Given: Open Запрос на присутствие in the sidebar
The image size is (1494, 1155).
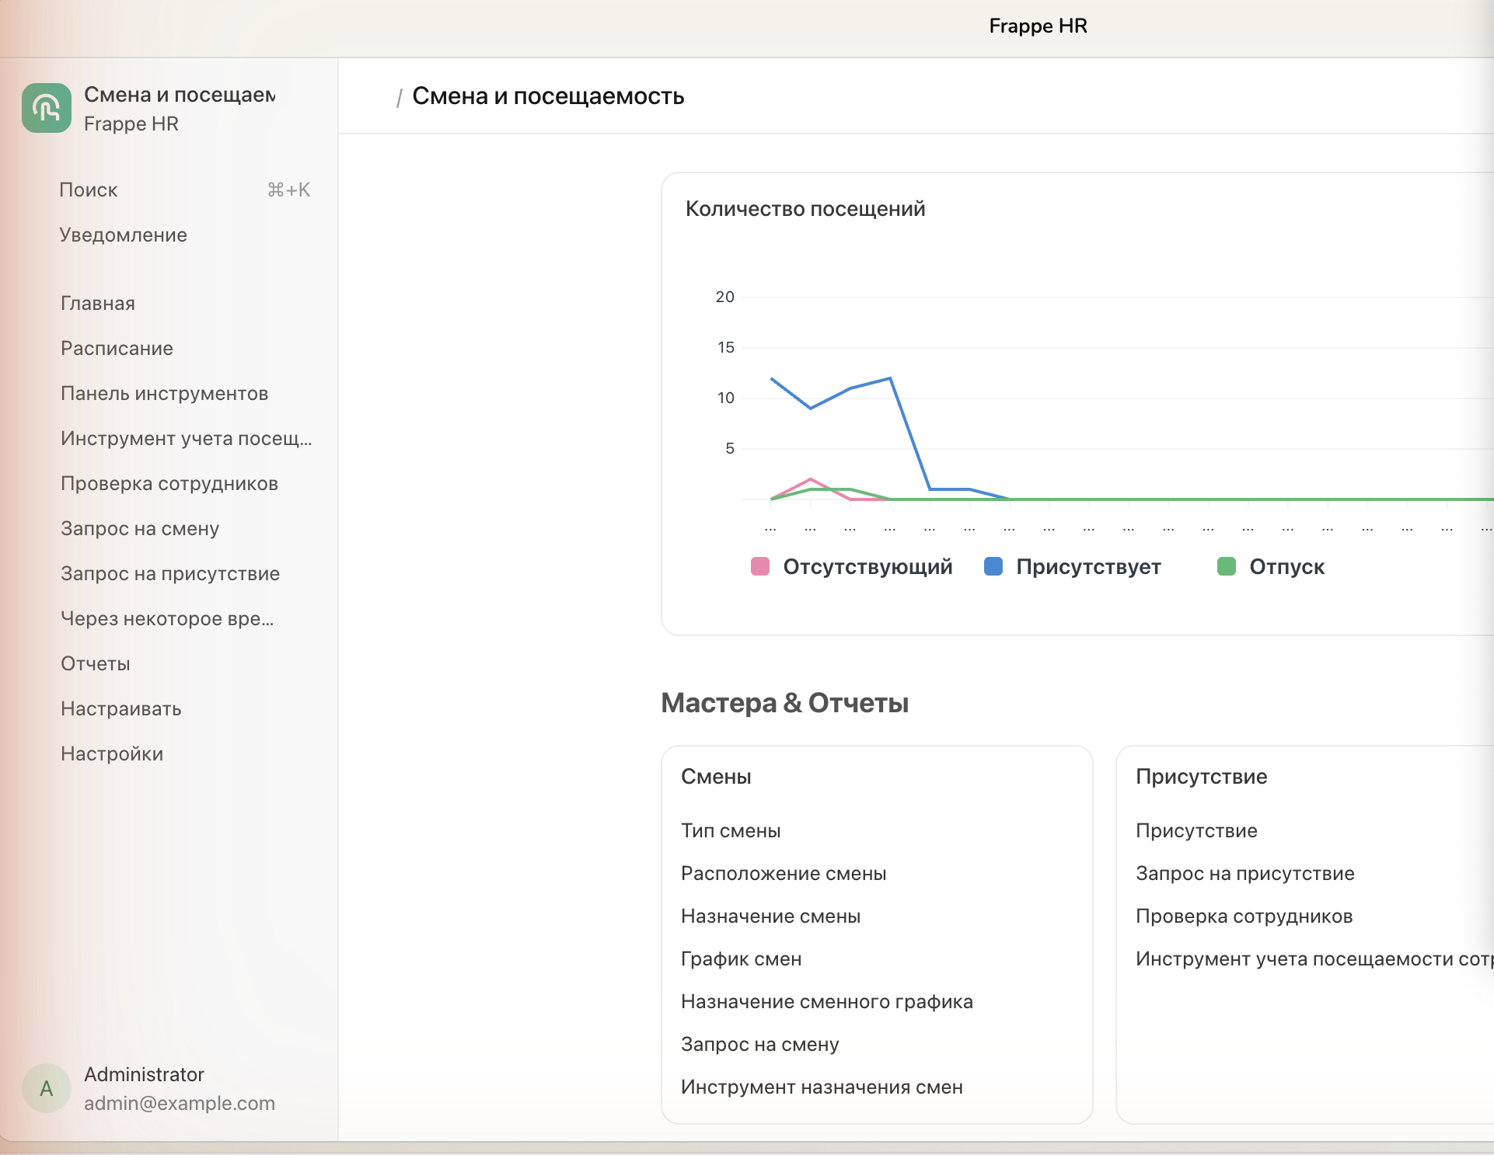Looking at the screenshot, I should (170, 573).
